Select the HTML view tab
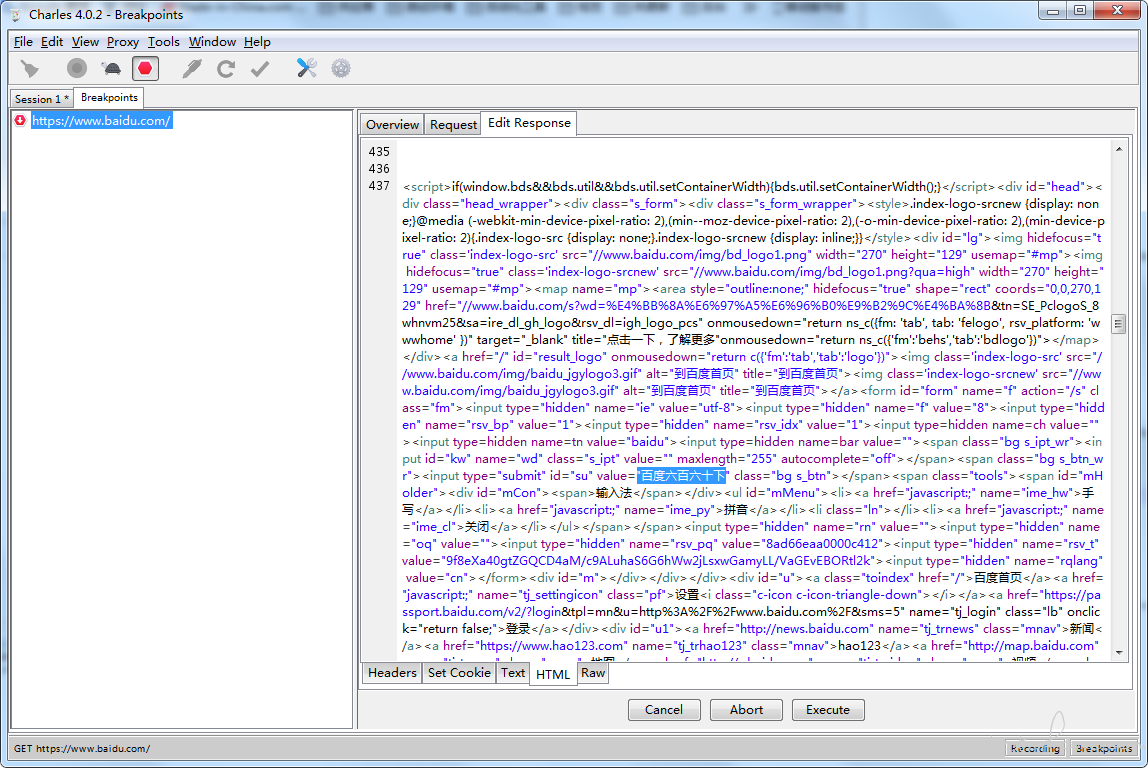 (553, 674)
